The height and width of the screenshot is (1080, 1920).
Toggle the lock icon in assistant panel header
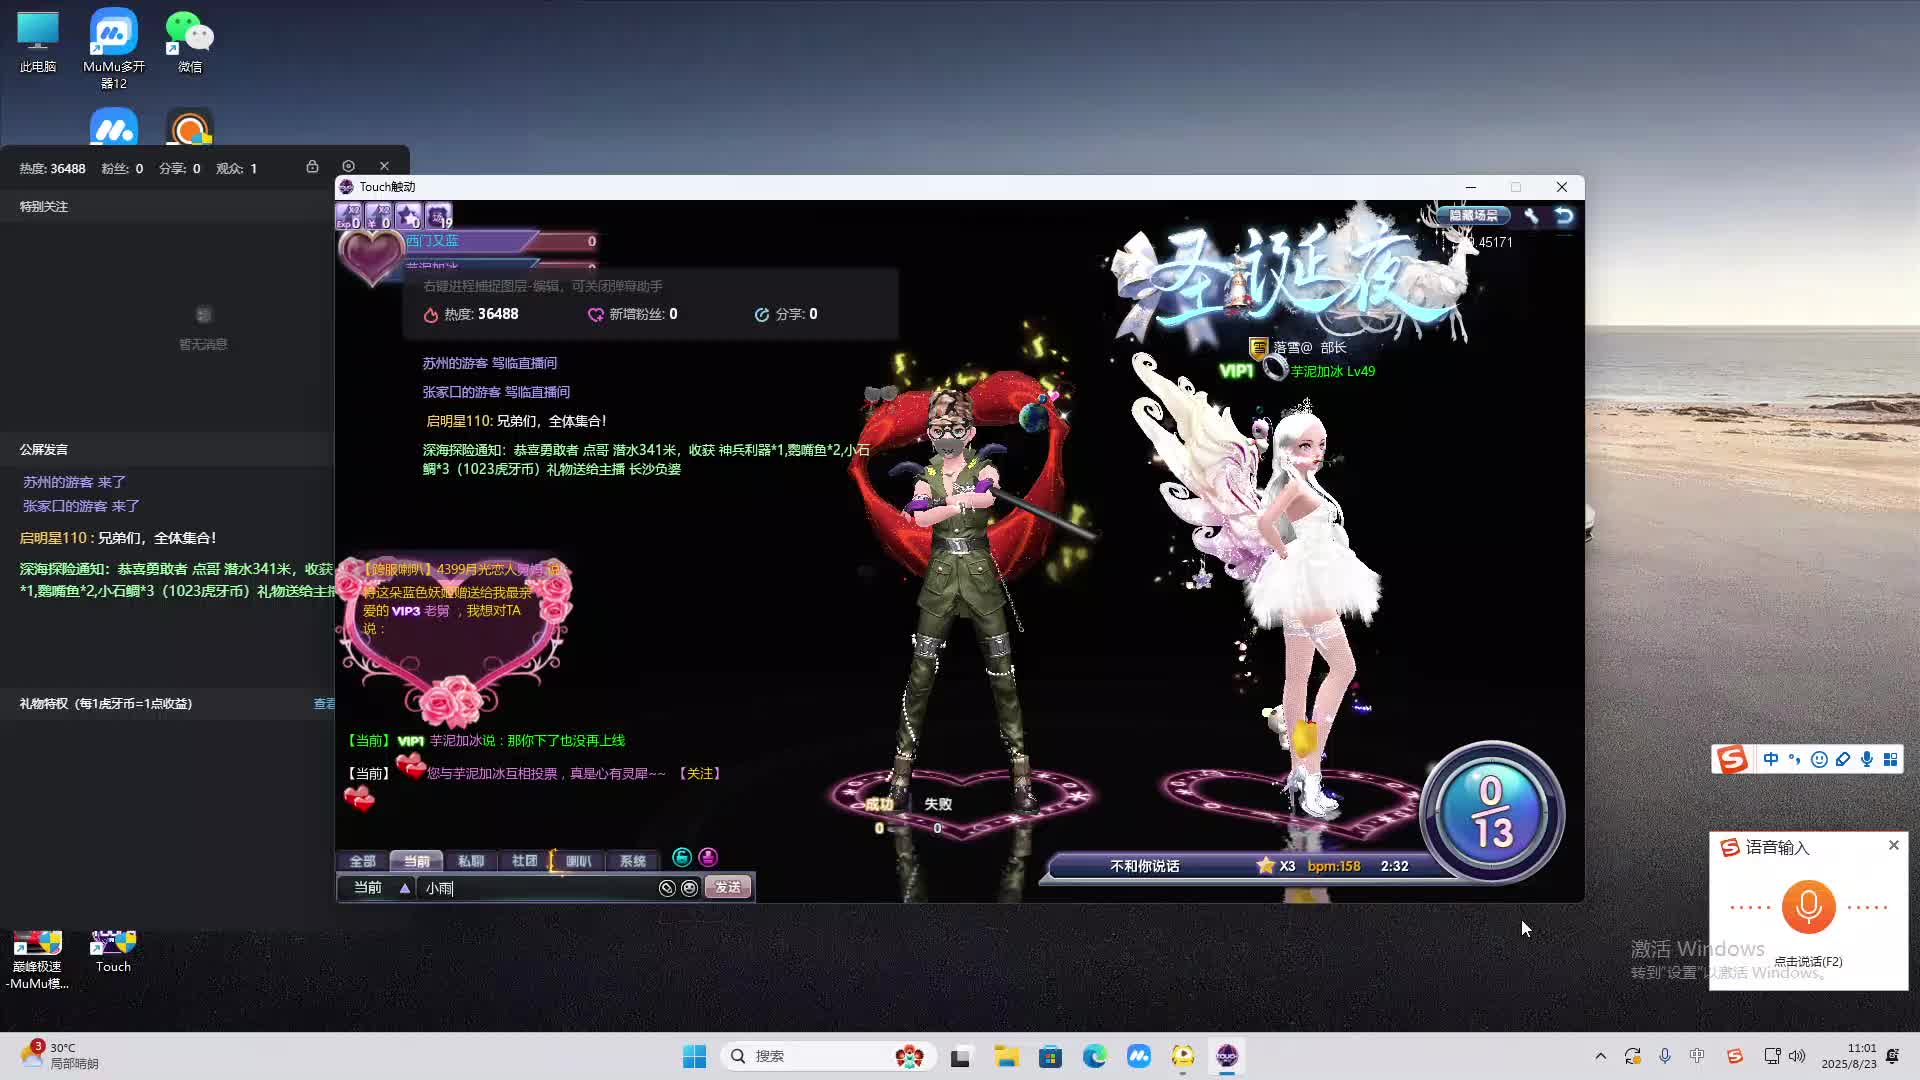[x=312, y=166]
